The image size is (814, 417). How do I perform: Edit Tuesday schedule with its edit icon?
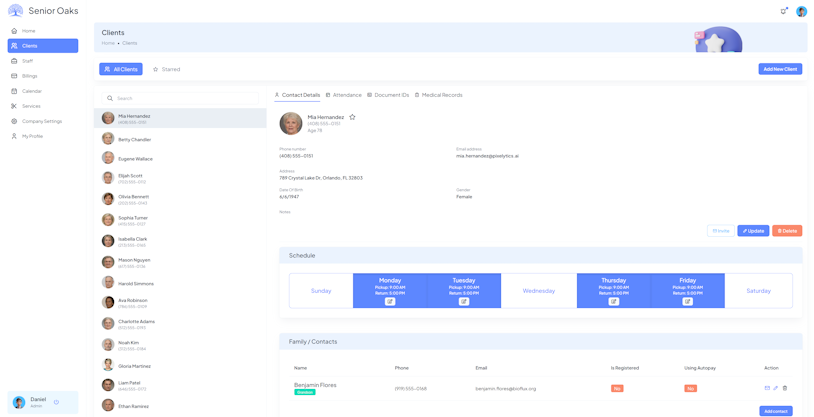click(464, 301)
